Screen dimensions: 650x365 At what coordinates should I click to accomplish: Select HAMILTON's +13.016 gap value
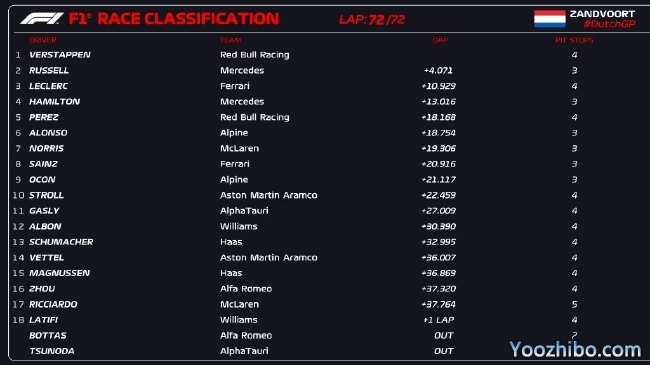pos(439,102)
